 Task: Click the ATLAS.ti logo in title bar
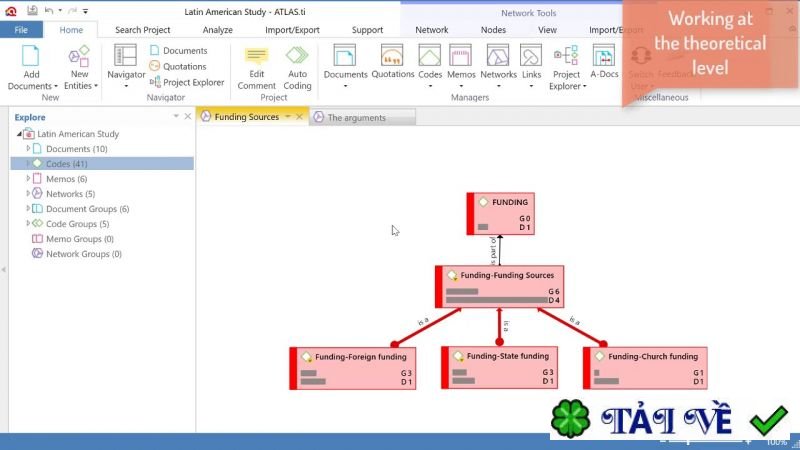coord(11,11)
